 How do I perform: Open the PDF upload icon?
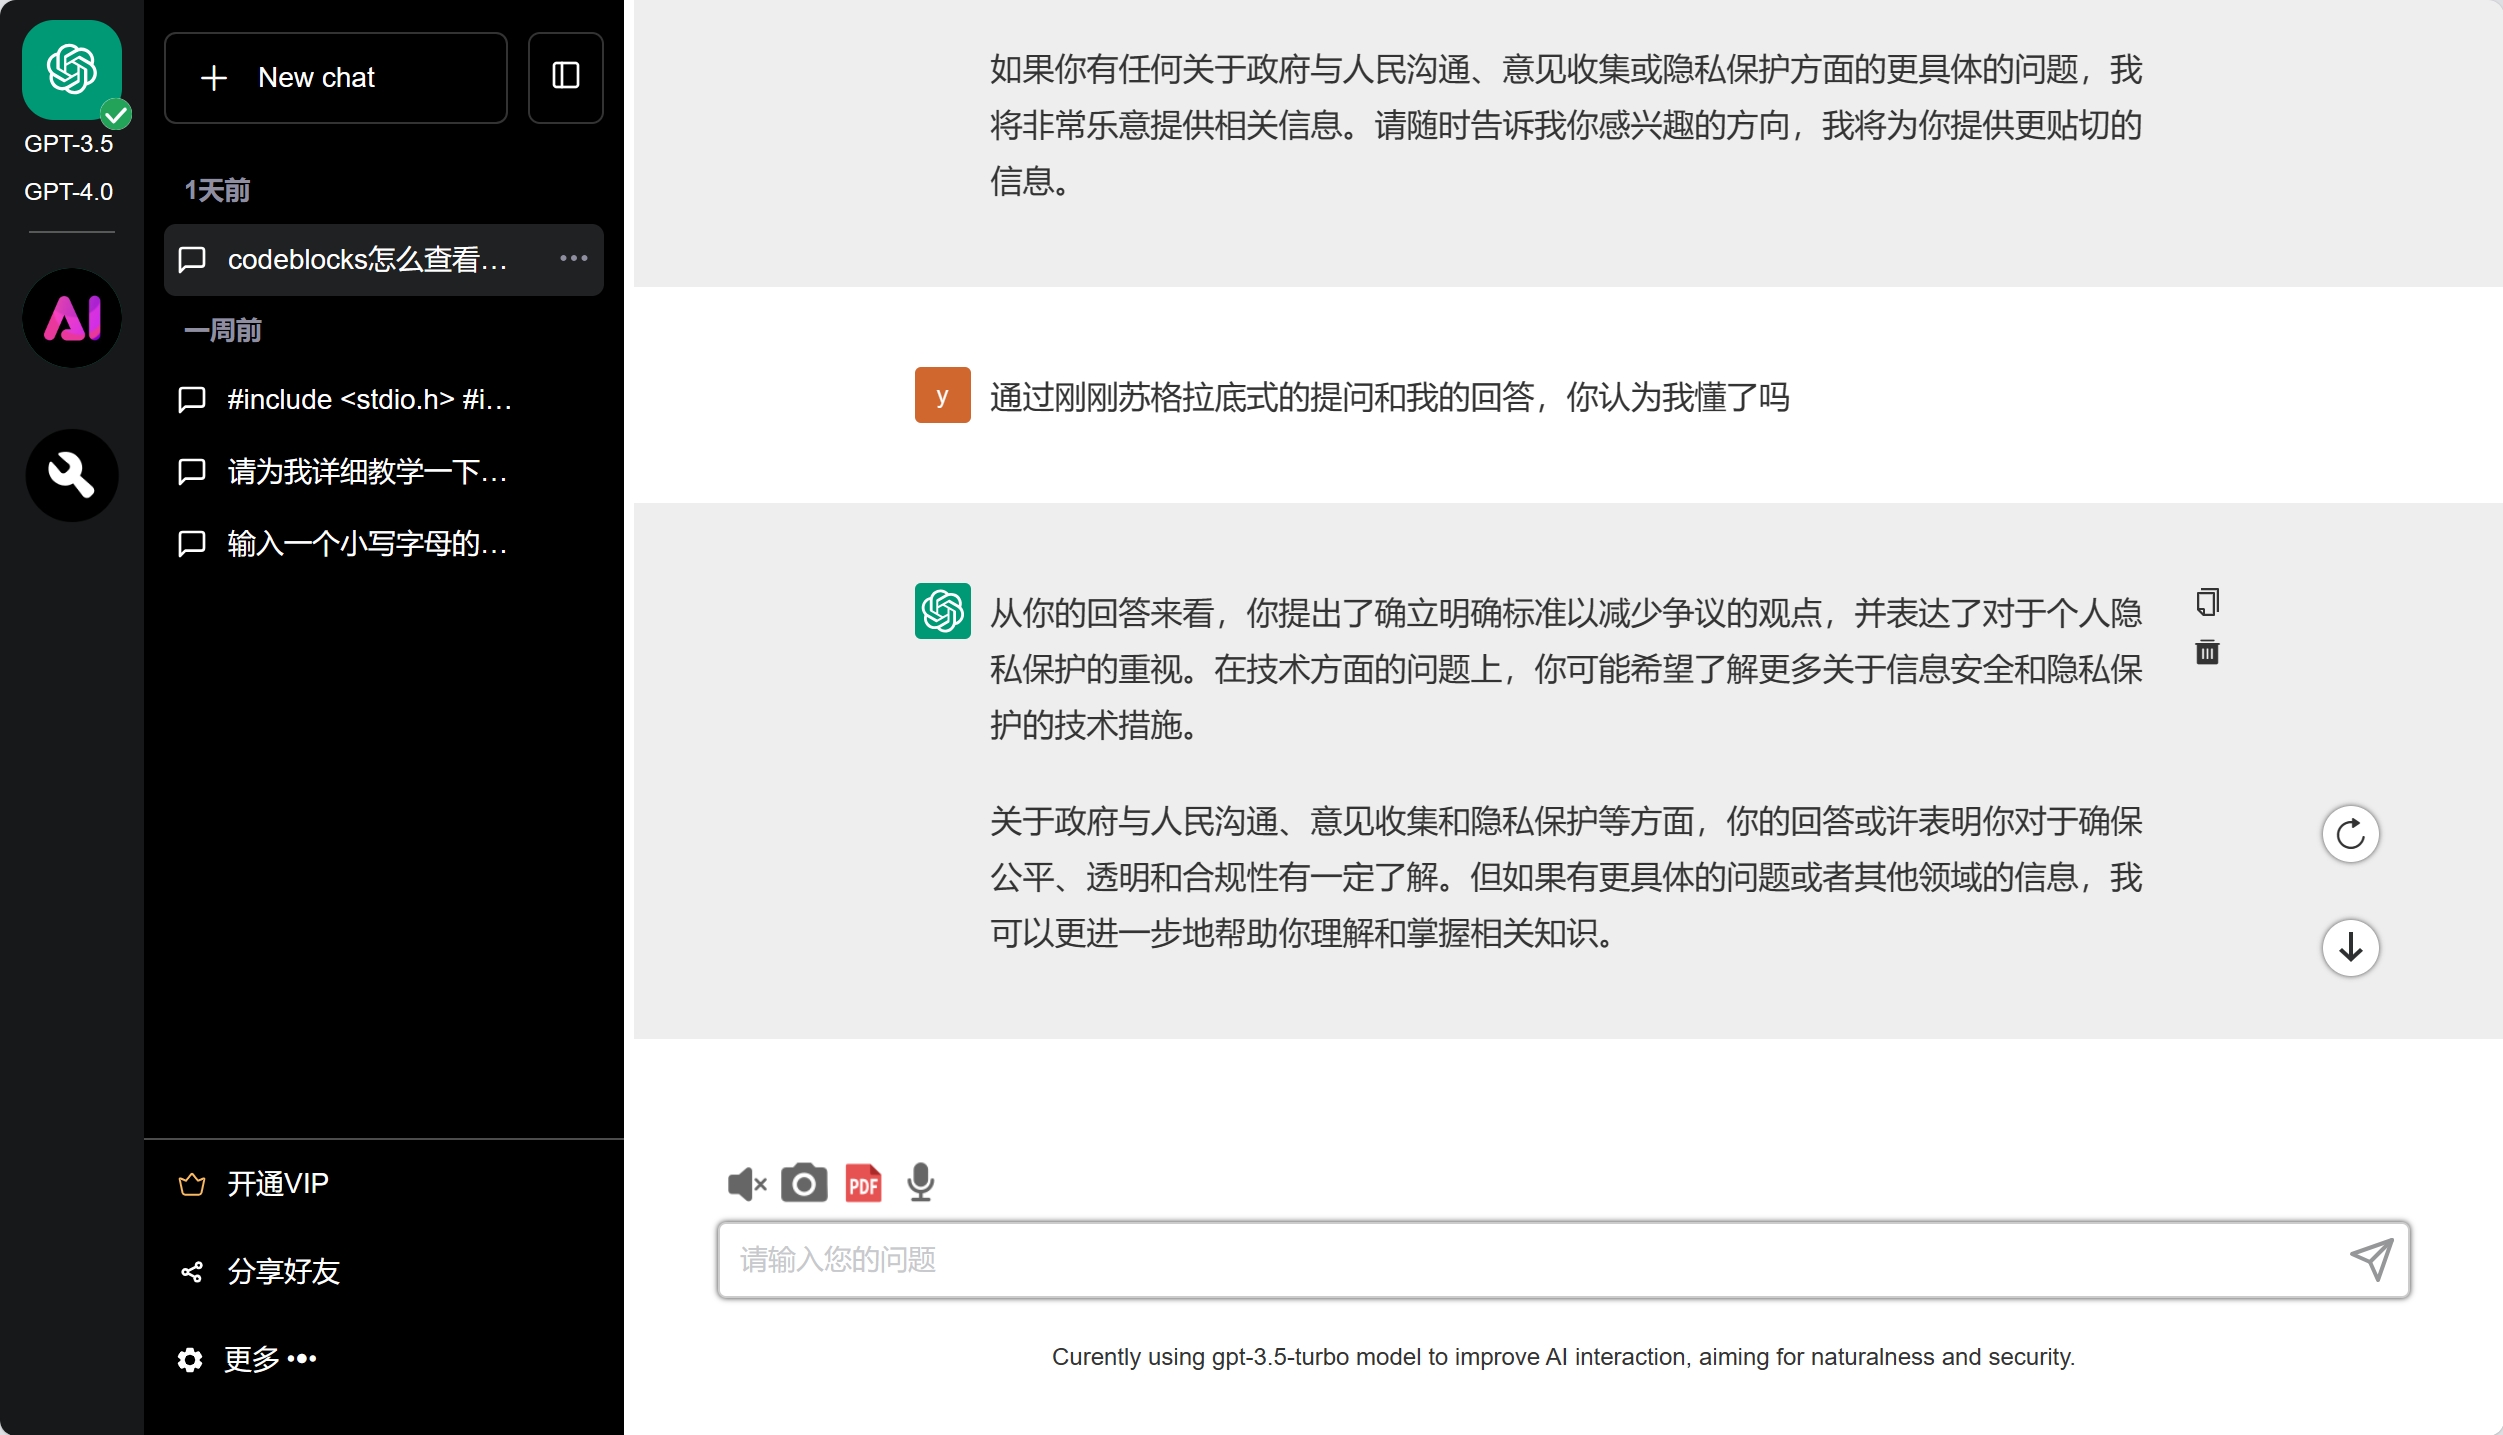[863, 1183]
